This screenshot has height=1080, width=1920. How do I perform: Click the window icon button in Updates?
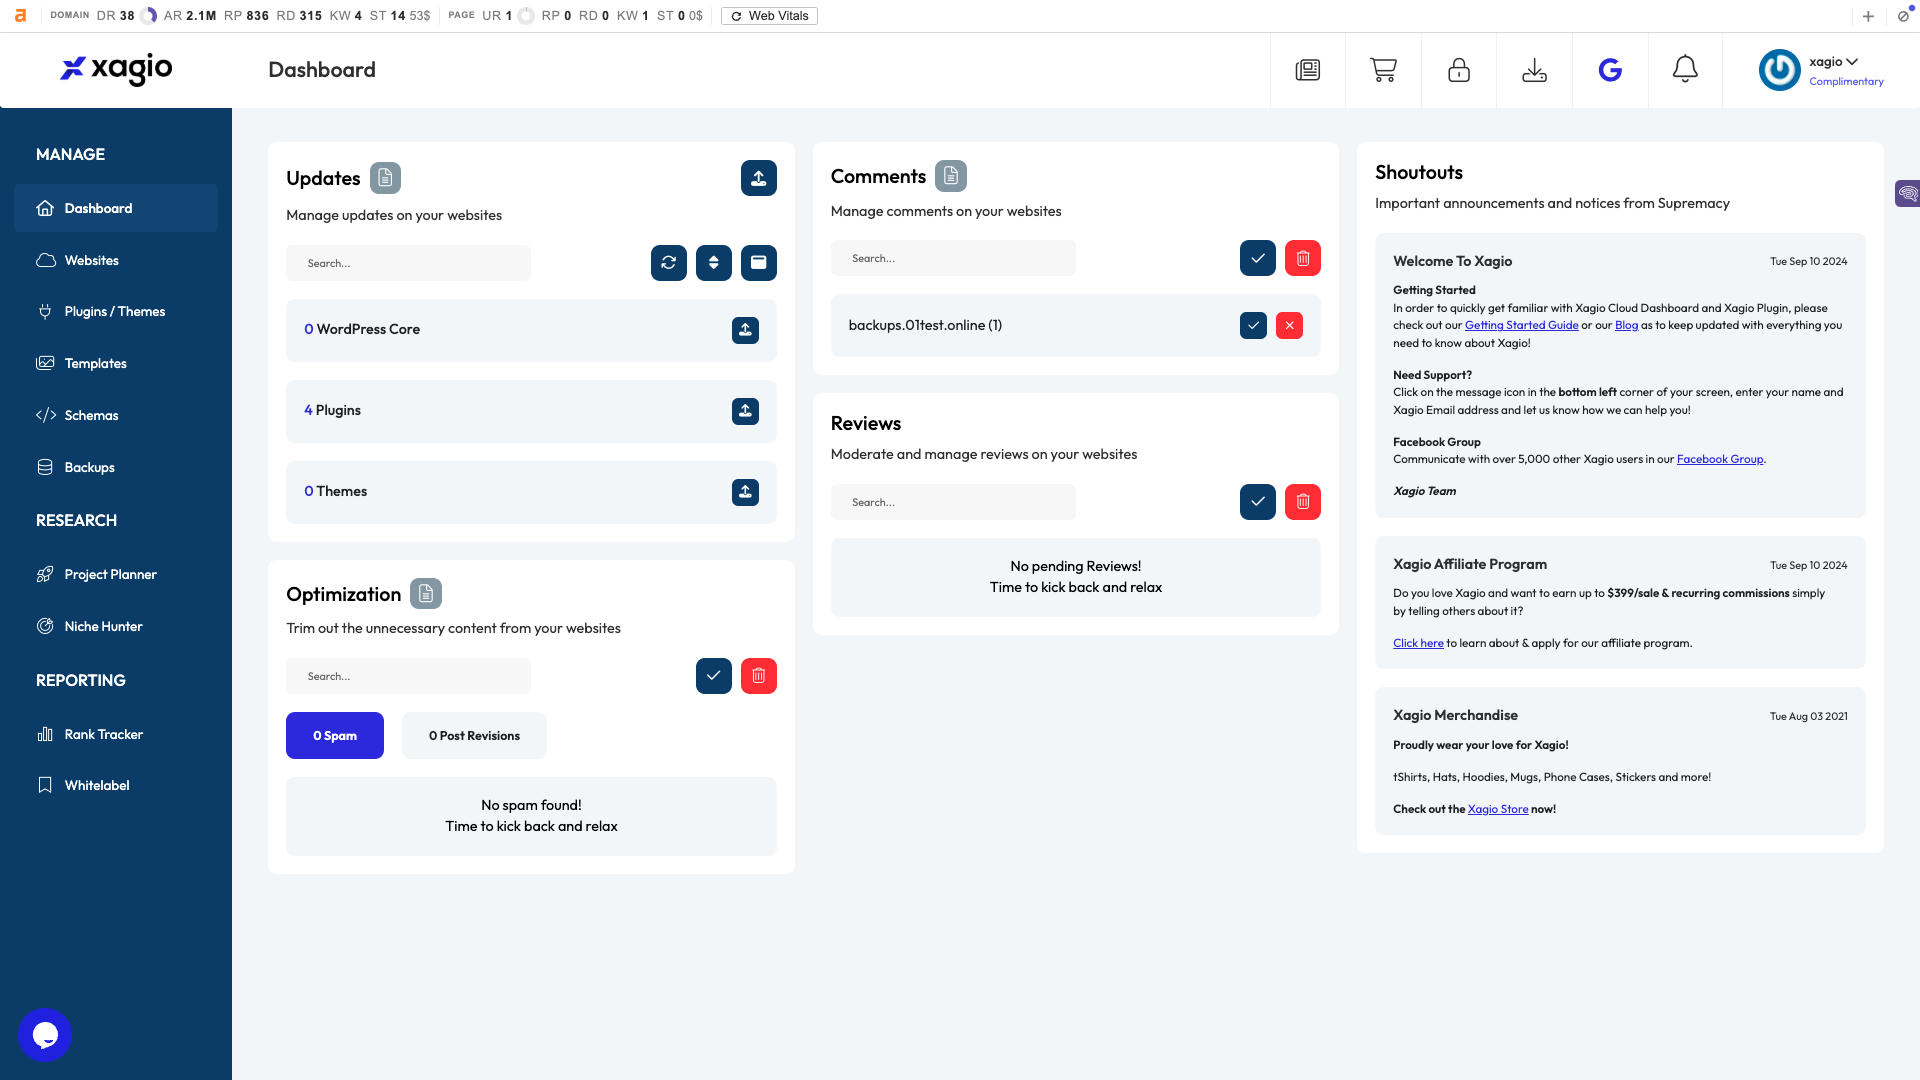pos(759,263)
